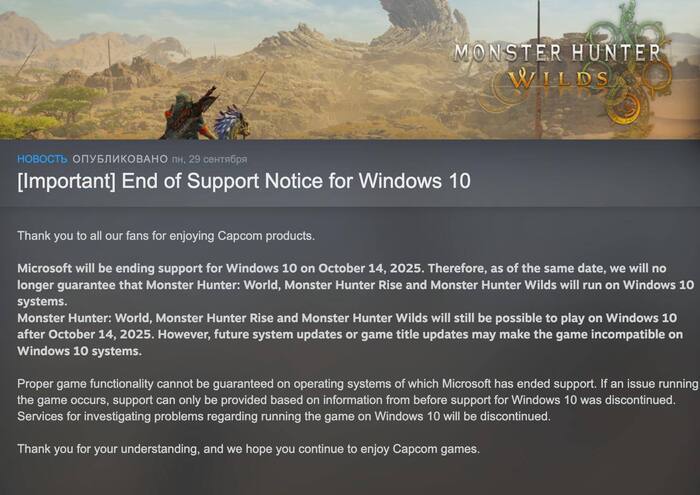Click the 29 сентября publish date
Viewport: 700px width, 495px height.
(x=218, y=159)
